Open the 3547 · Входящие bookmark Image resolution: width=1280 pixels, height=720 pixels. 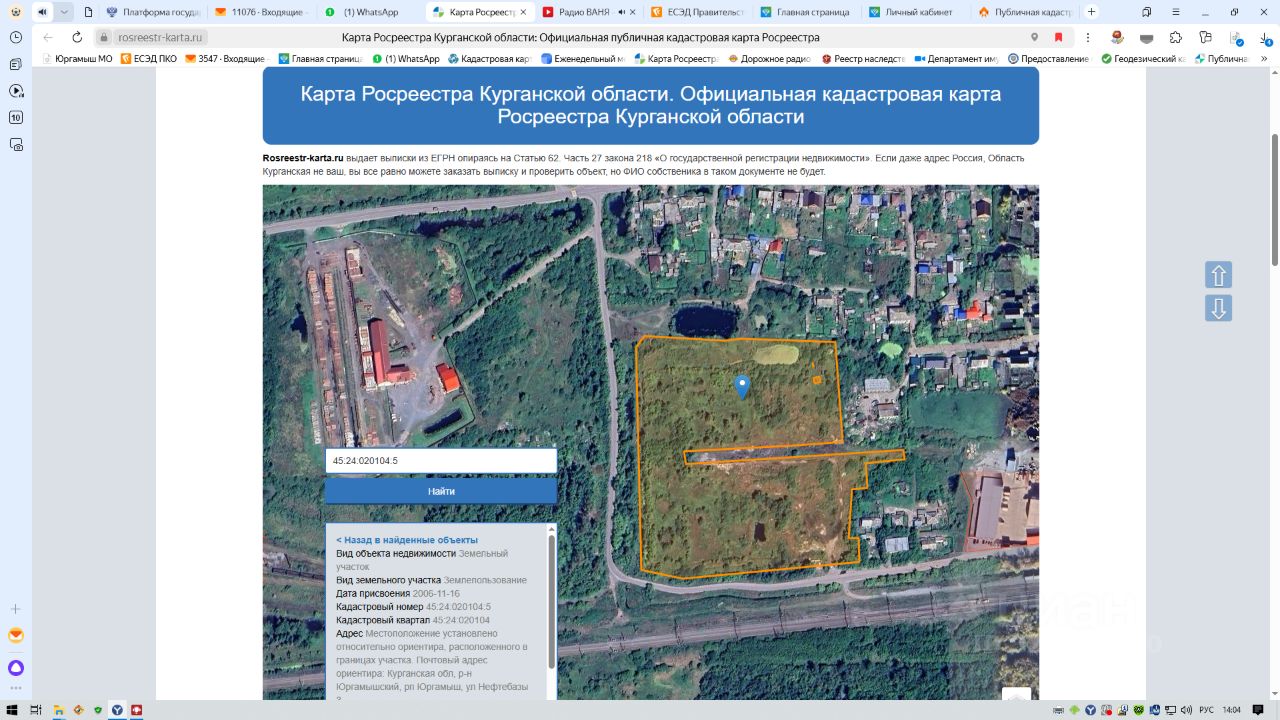pyautogui.click(x=227, y=59)
